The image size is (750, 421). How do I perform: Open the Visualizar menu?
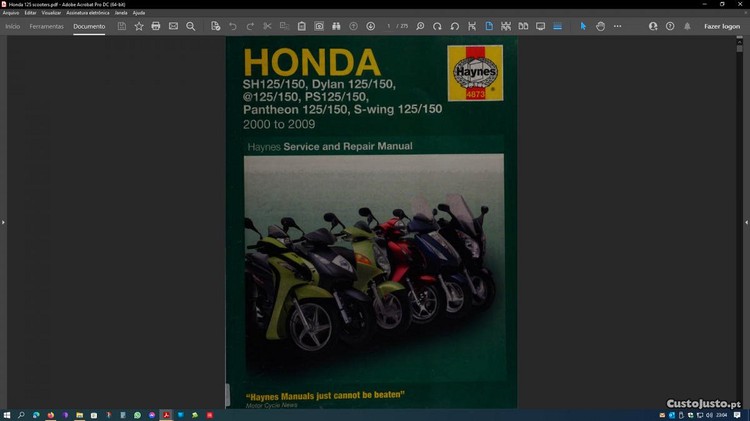[51, 12]
